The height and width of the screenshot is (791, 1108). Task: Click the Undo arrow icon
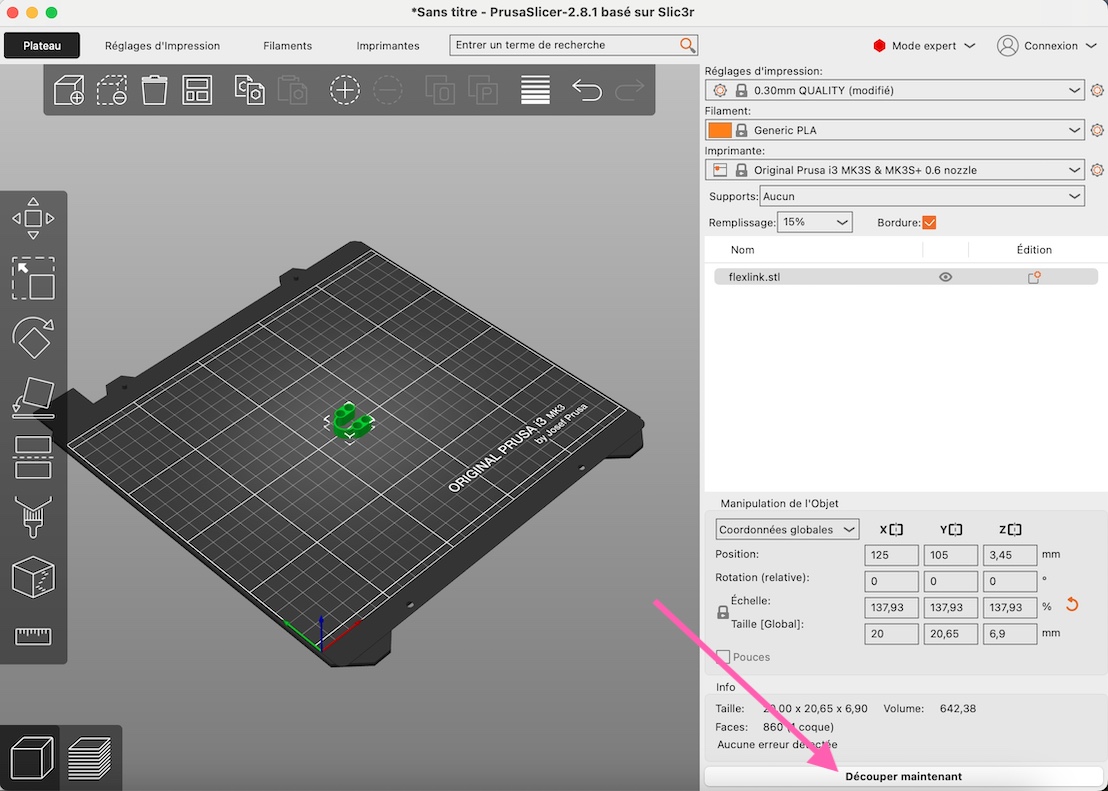[587, 90]
